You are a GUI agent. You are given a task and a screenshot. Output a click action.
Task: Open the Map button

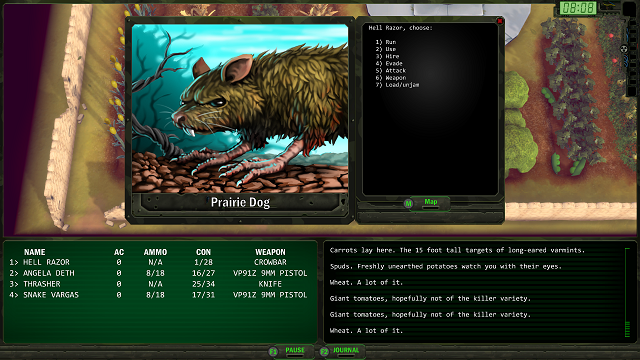(431, 202)
